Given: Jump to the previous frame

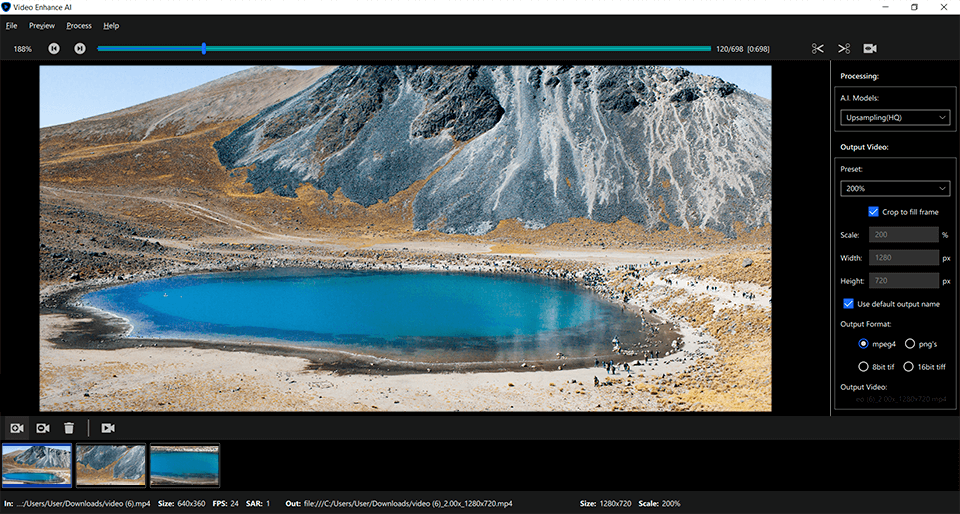Looking at the screenshot, I should (x=54, y=48).
